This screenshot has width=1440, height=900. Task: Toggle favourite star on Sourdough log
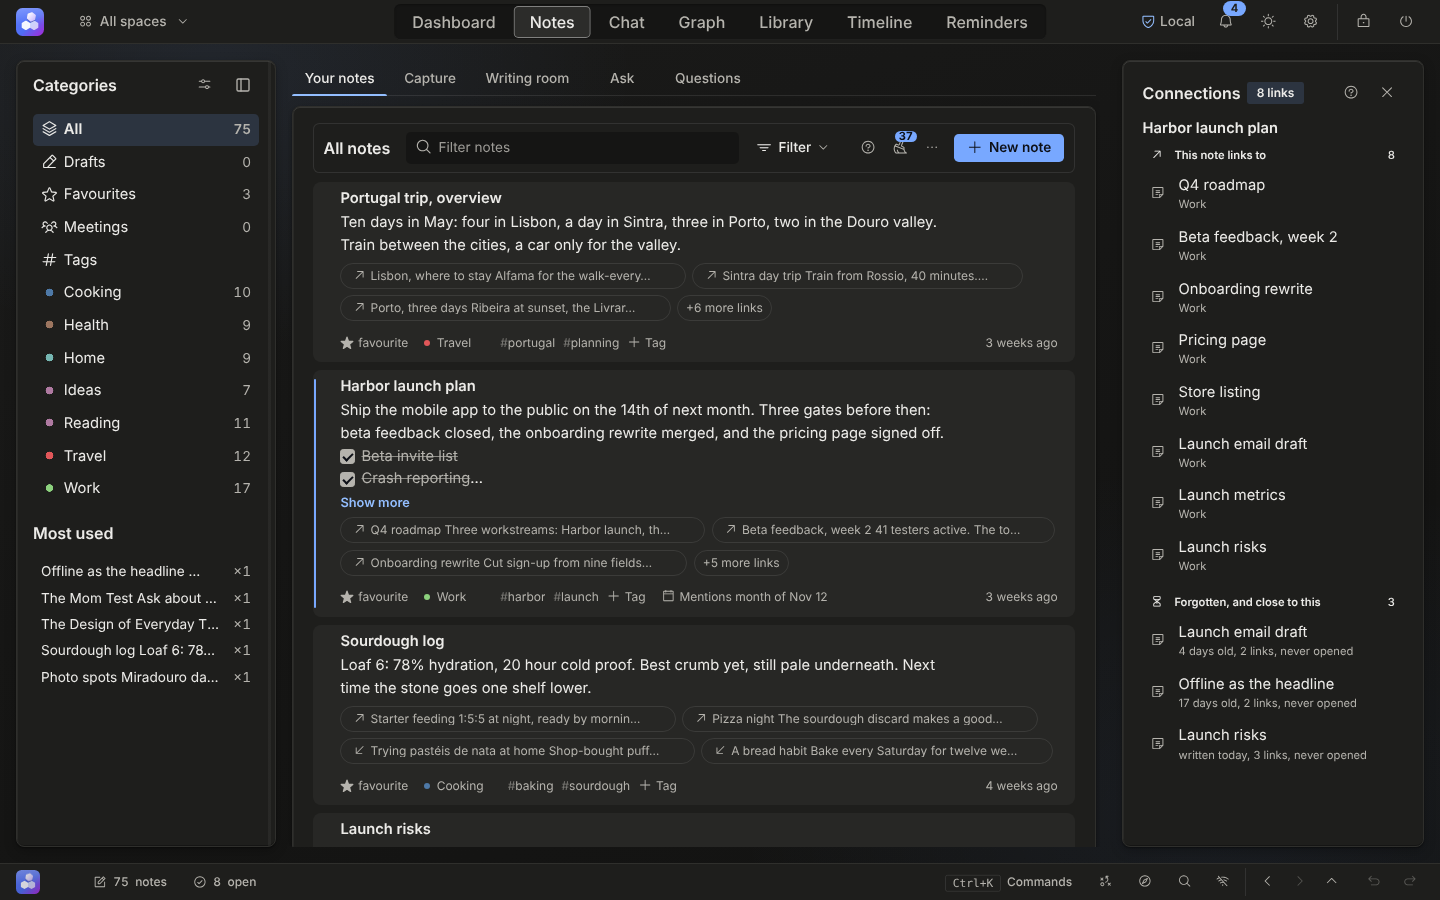[x=347, y=786]
